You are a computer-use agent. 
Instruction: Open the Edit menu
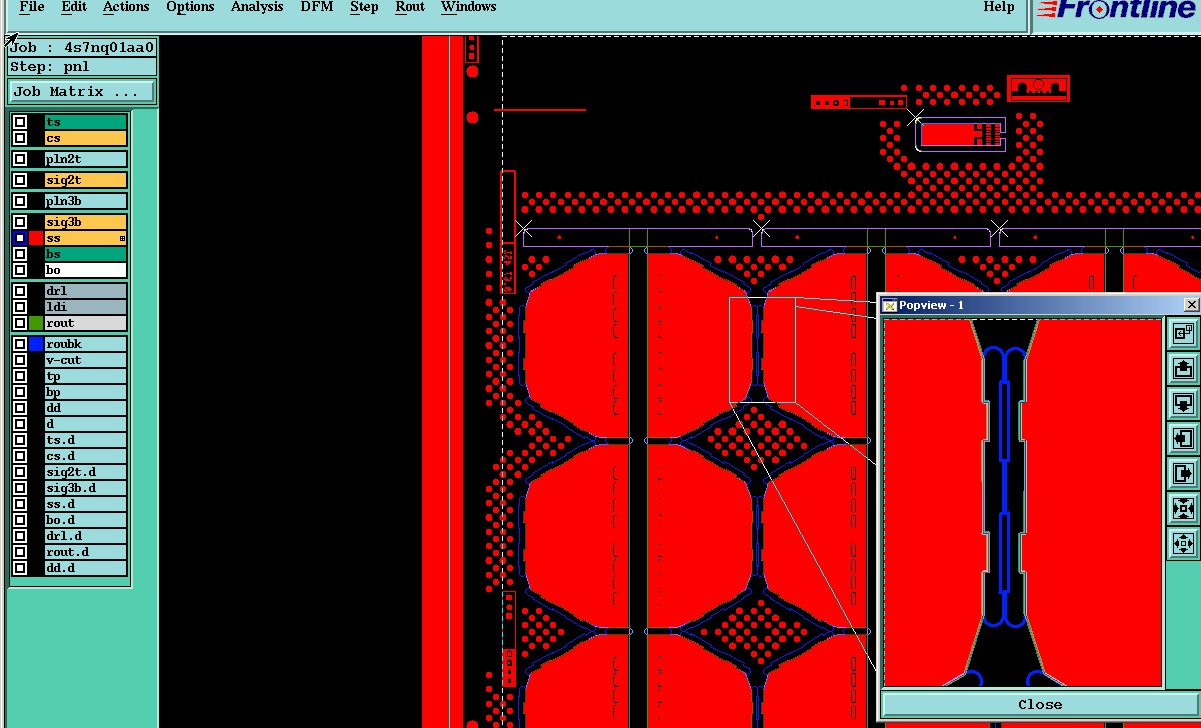tap(73, 7)
